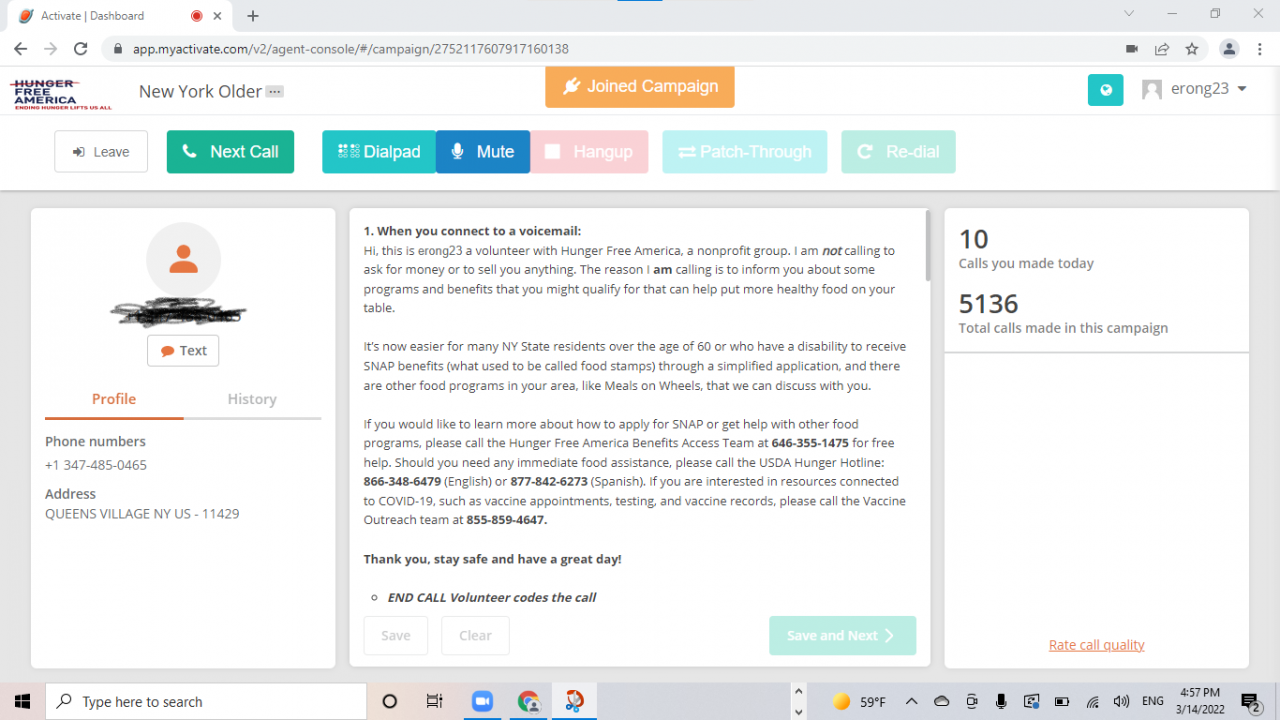The image size is (1280, 720).
Task: Click the erong23 avatar image
Action: tap(1152, 90)
